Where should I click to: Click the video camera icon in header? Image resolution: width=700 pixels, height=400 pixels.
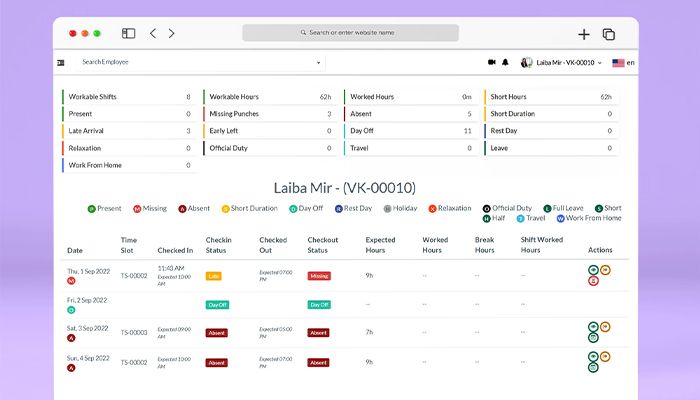[492, 62]
